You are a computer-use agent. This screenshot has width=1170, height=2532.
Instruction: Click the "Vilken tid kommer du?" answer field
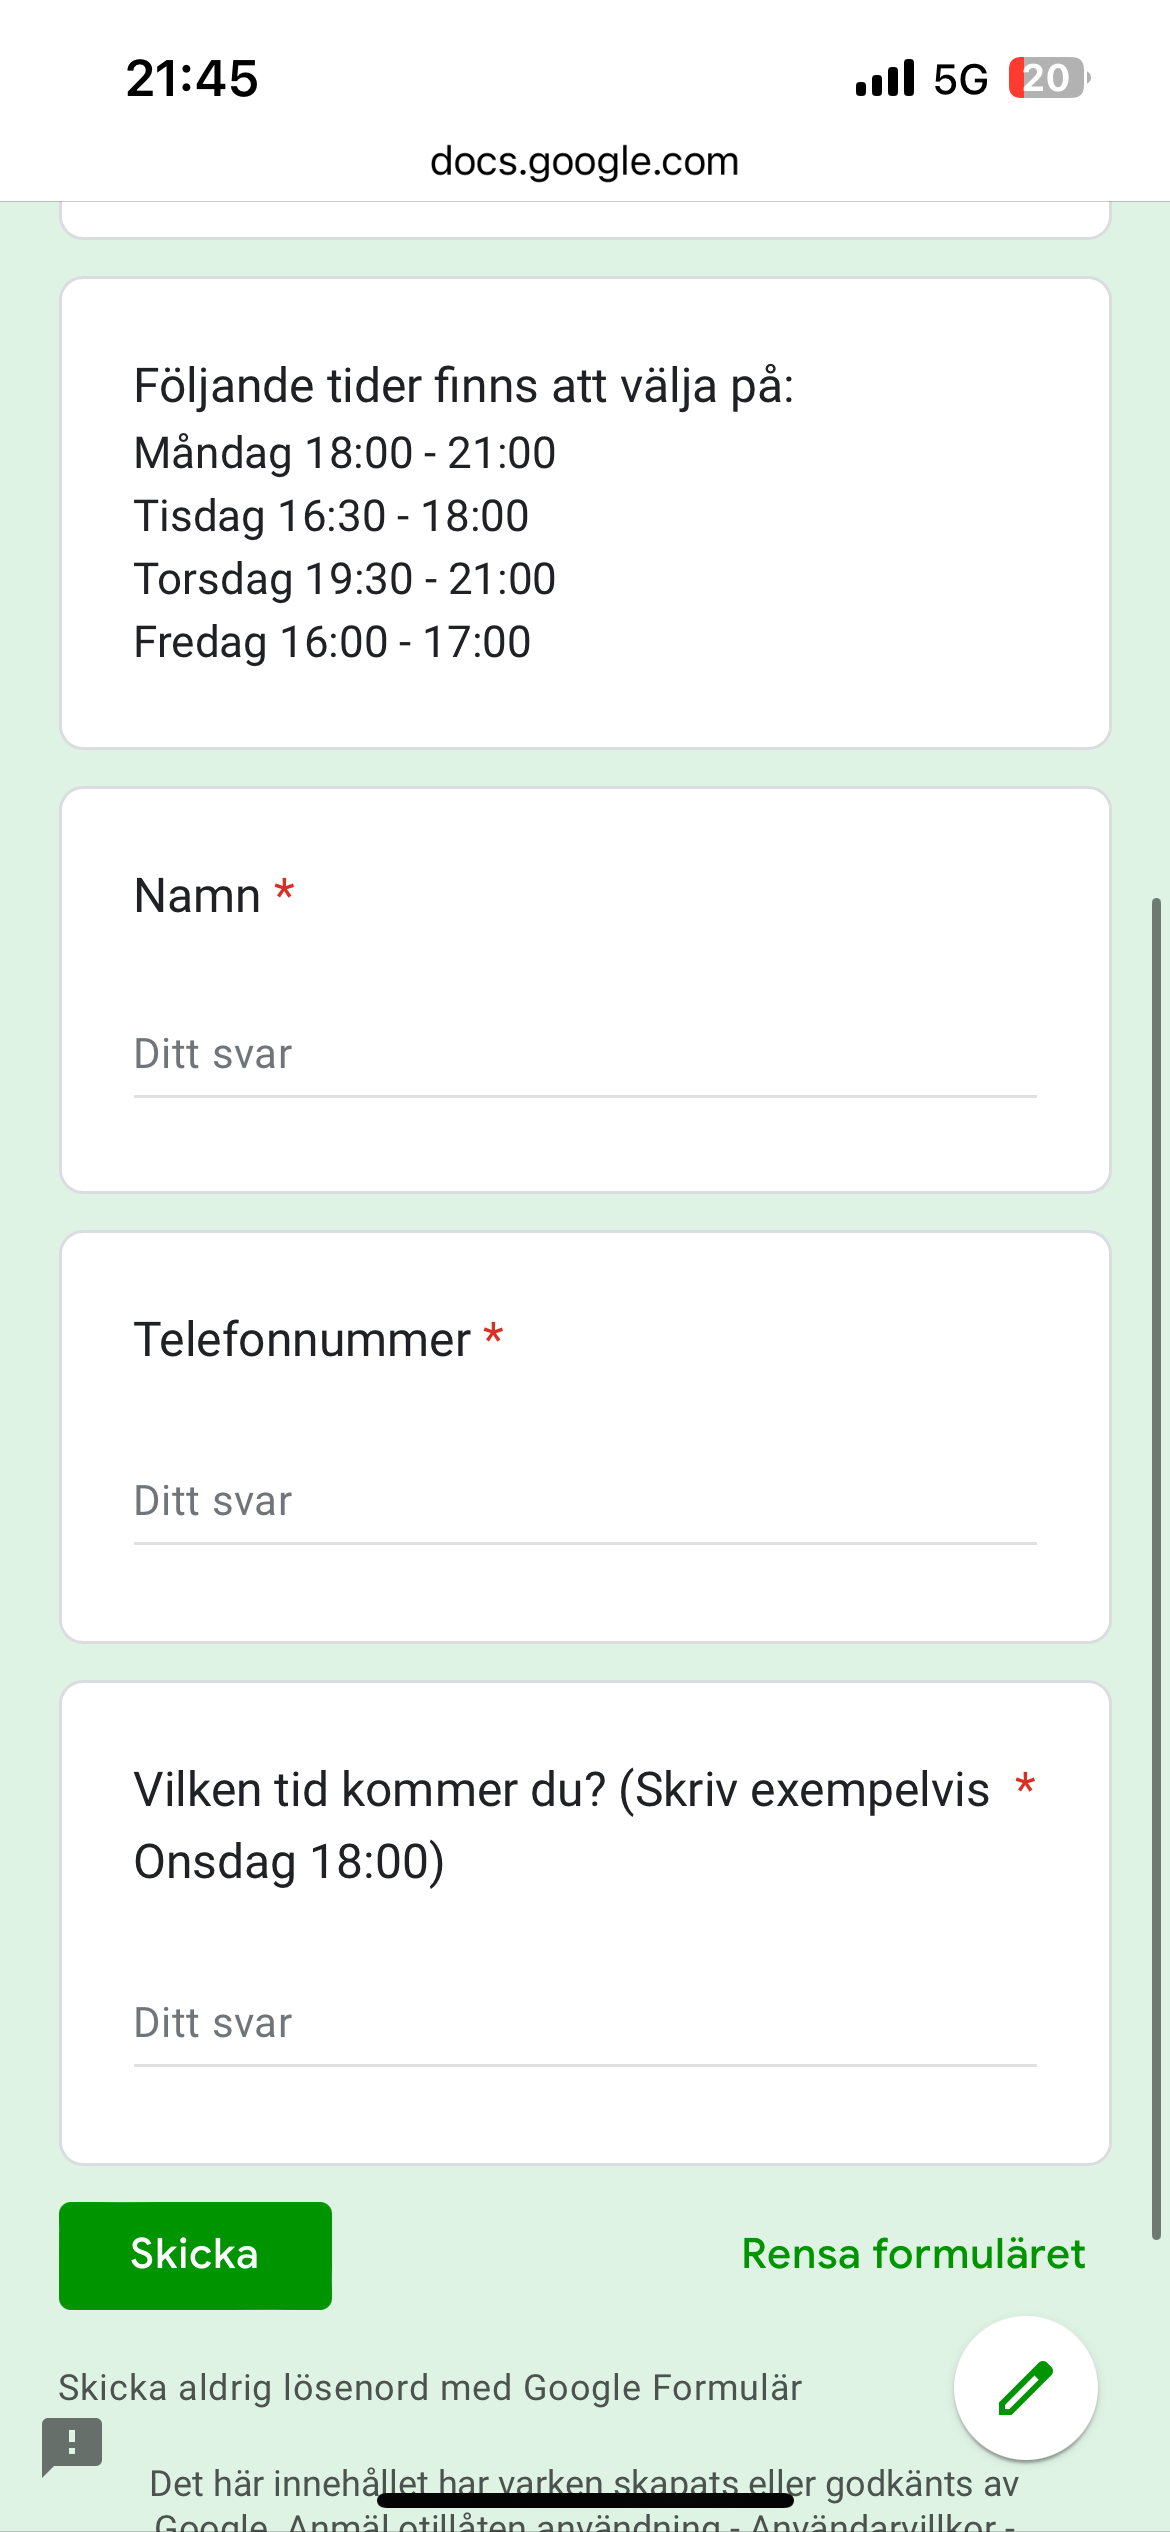pos(585,2024)
